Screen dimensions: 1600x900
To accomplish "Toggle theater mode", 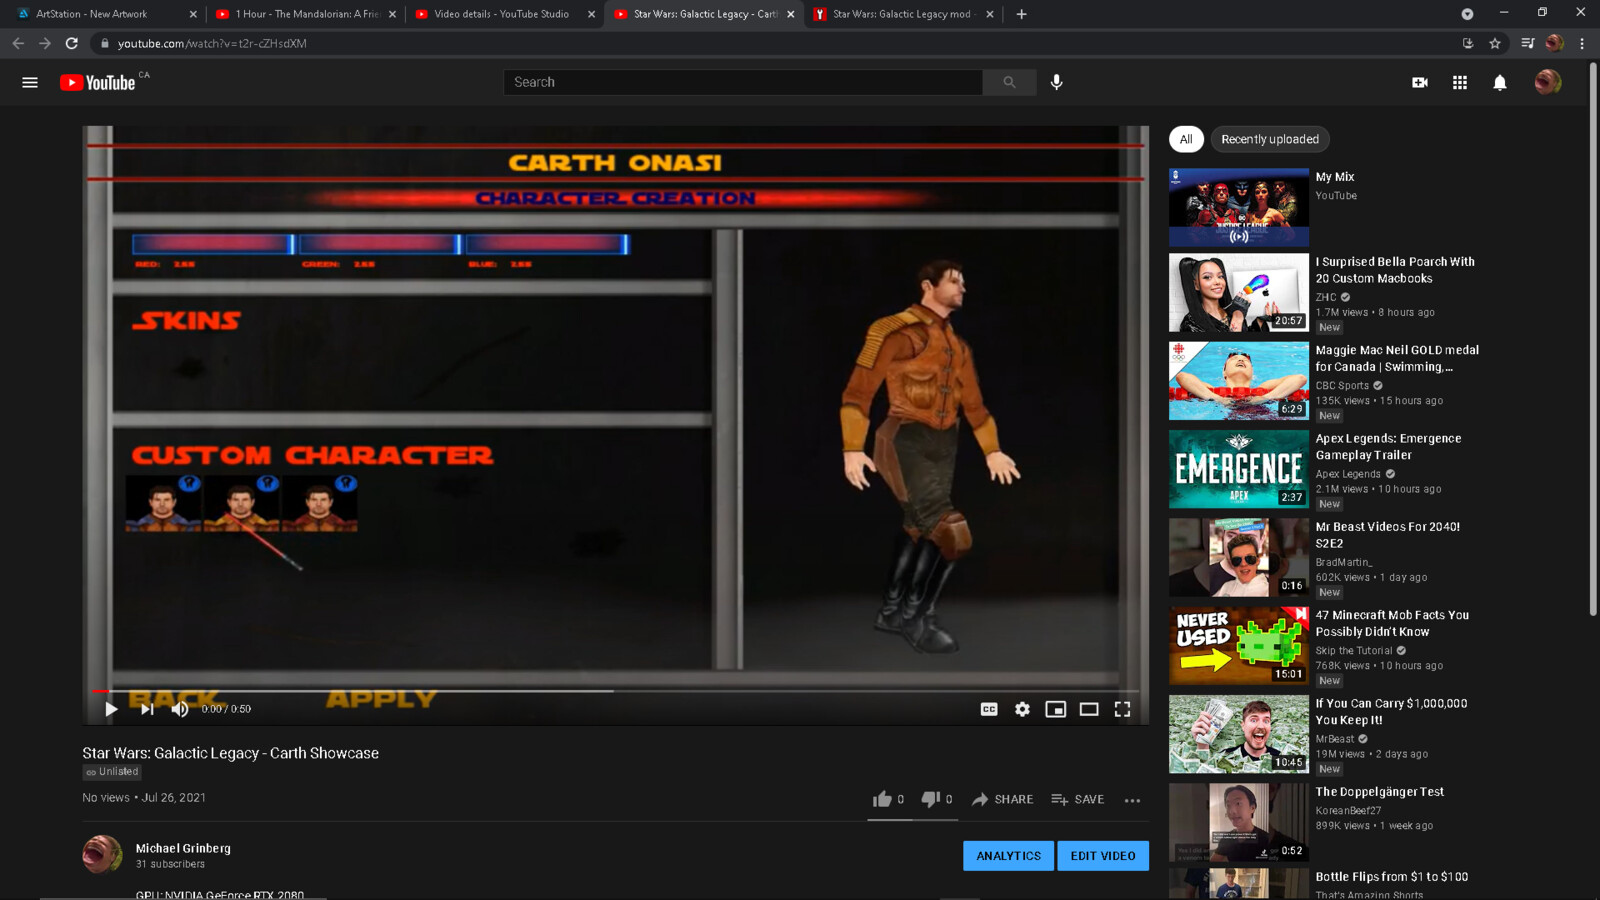I will click(x=1089, y=709).
